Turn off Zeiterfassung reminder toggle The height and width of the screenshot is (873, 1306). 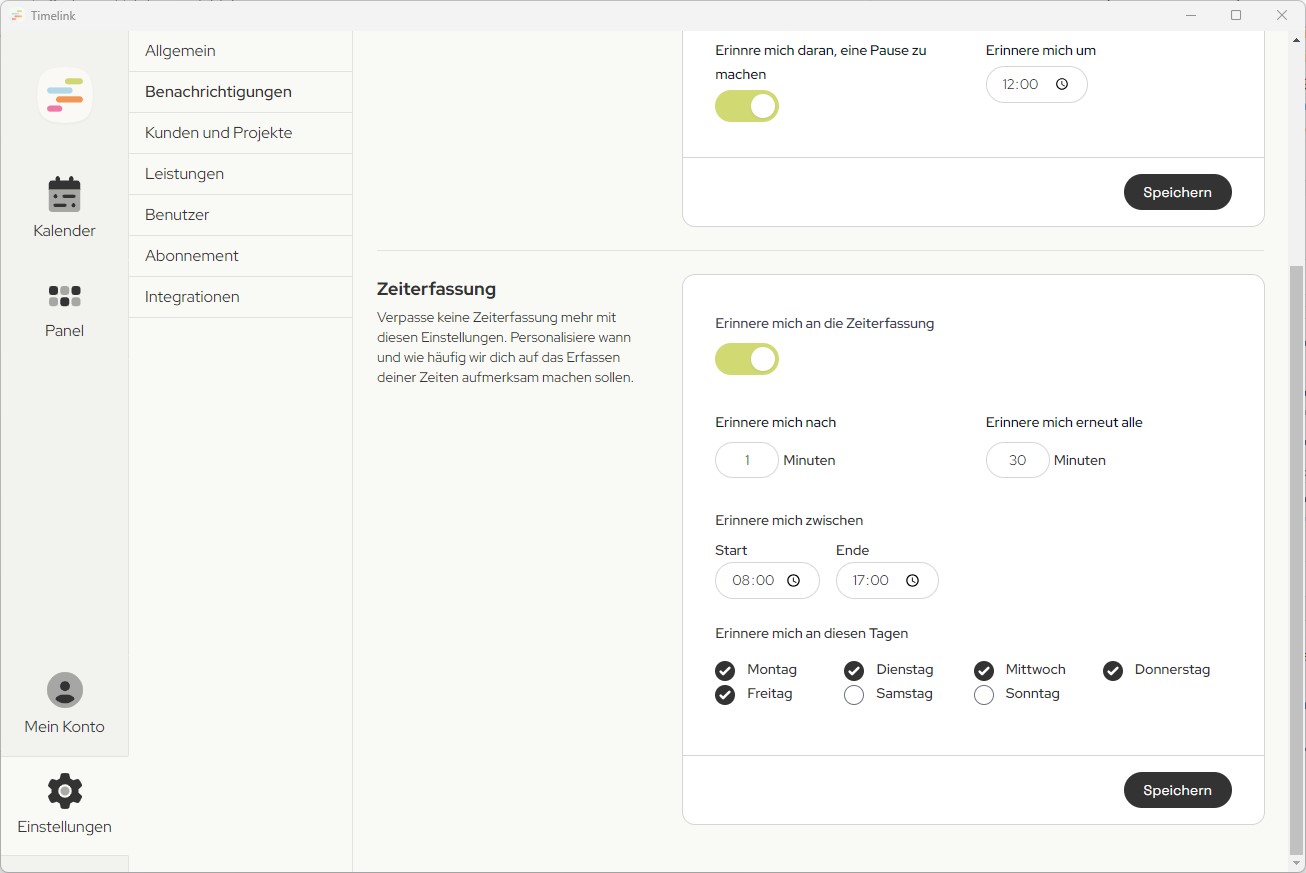tap(747, 359)
